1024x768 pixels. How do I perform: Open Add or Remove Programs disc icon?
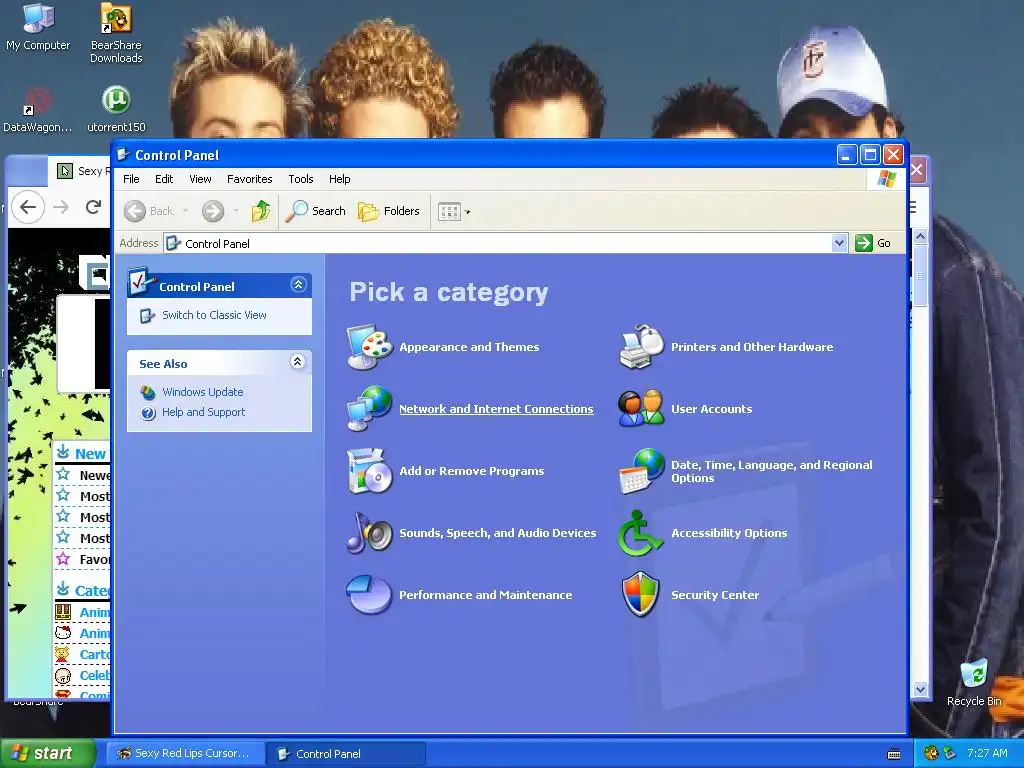[370, 471]
